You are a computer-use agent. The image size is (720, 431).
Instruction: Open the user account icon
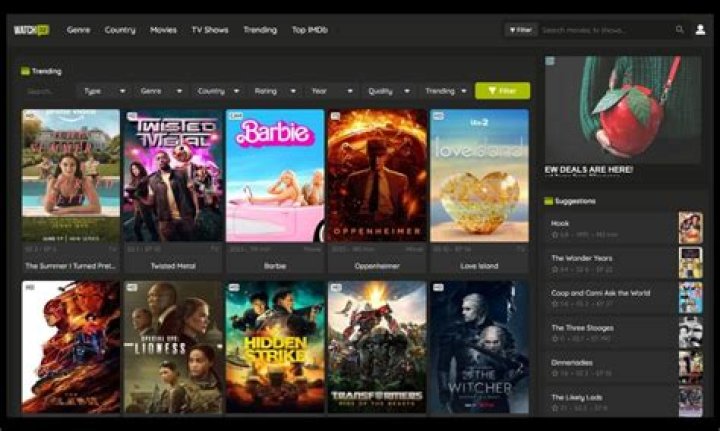700,30
